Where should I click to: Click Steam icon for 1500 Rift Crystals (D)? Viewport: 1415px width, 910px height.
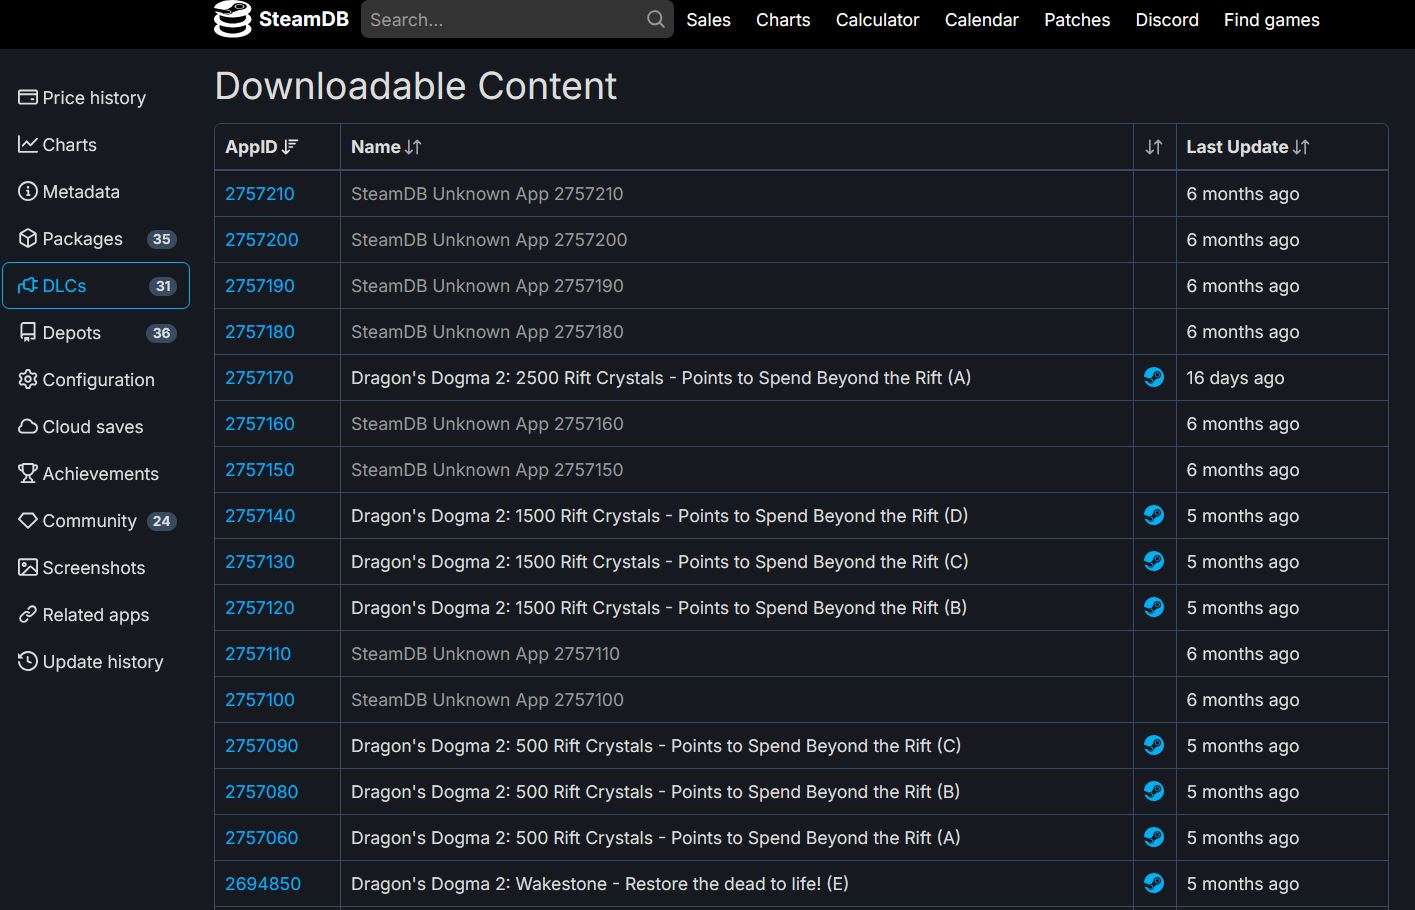point(1154,515)
